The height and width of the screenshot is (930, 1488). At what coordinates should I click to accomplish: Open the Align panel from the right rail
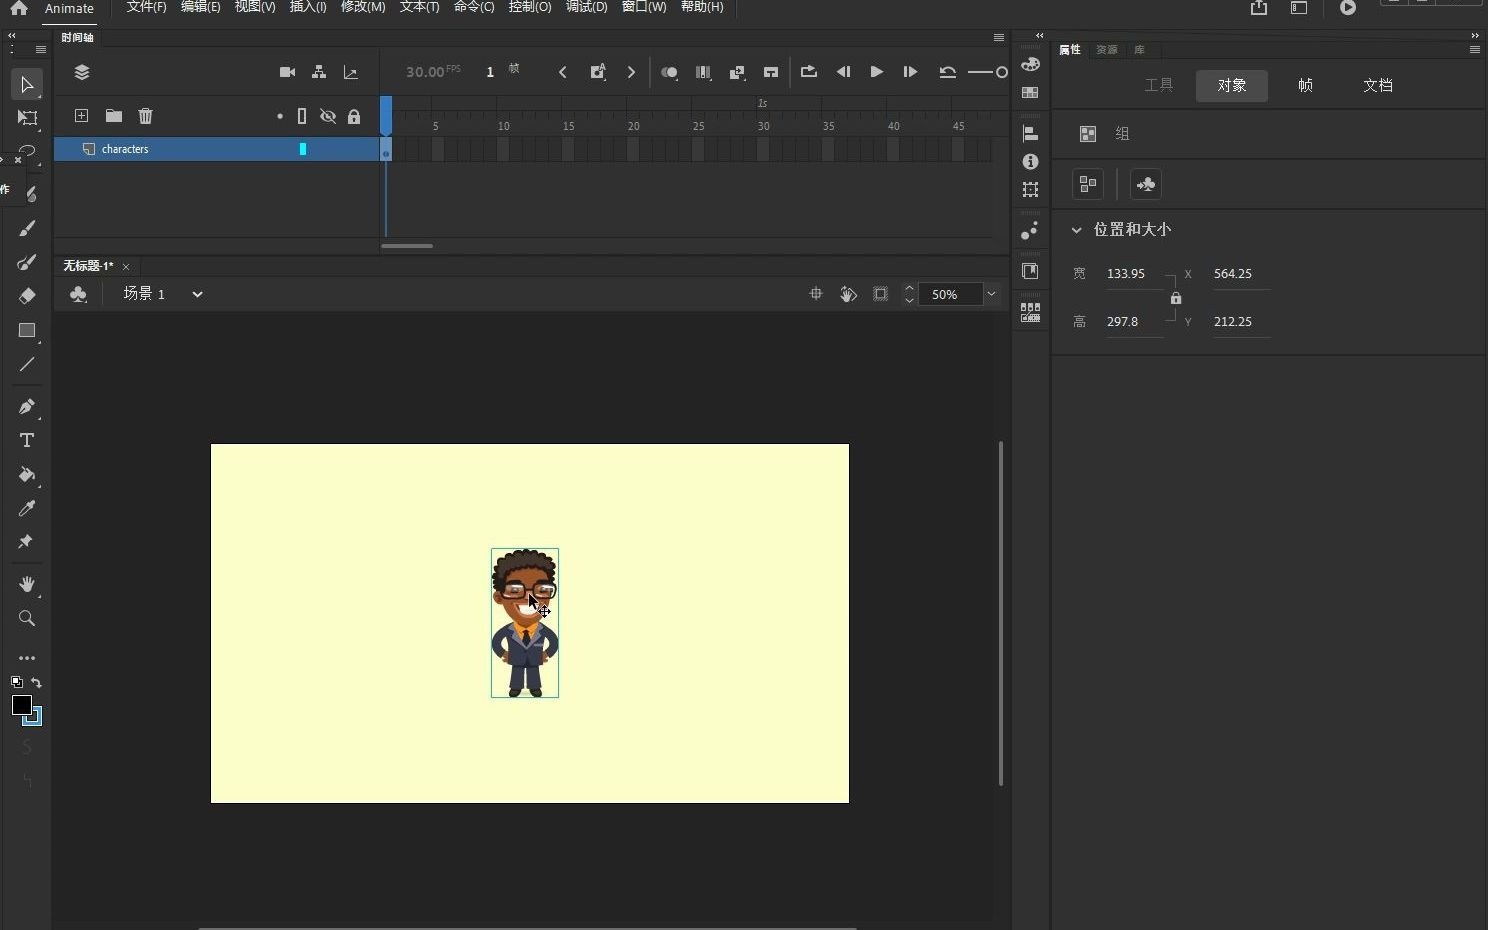[1031, 133]
